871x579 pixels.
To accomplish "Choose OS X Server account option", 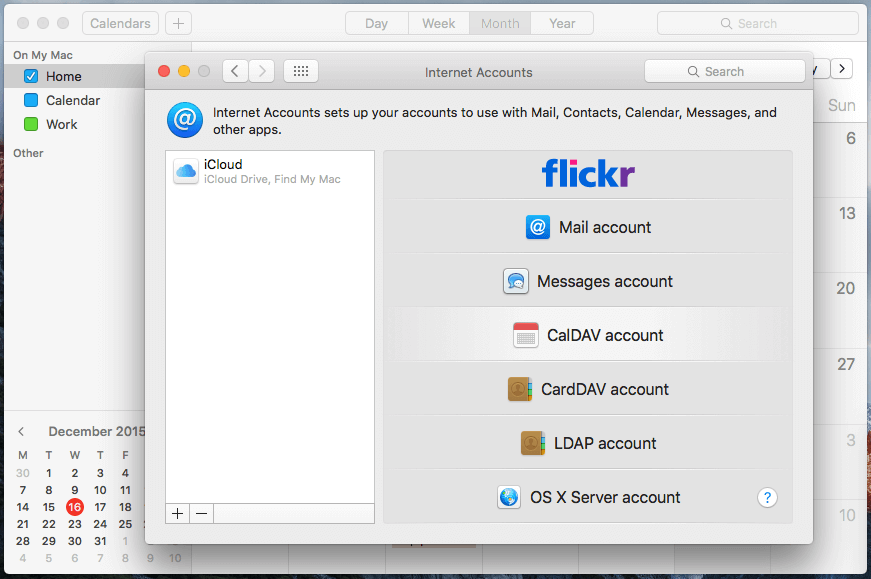I will pyautogui.click(x=588, y=497).
